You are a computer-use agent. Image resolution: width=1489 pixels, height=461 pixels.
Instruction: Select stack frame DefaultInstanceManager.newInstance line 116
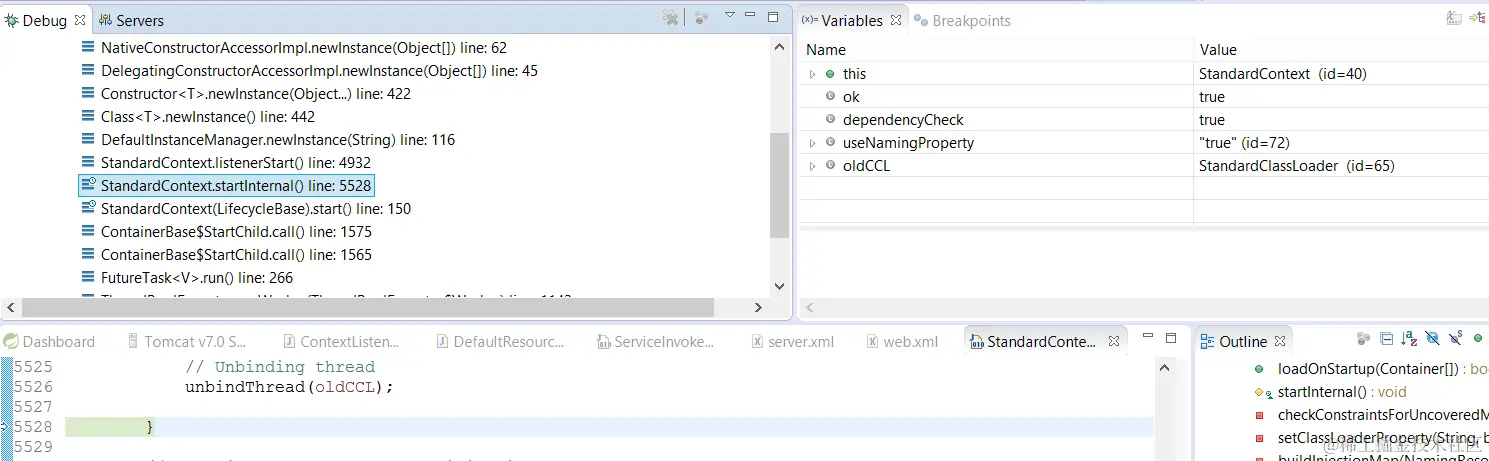tap(278, 140)
